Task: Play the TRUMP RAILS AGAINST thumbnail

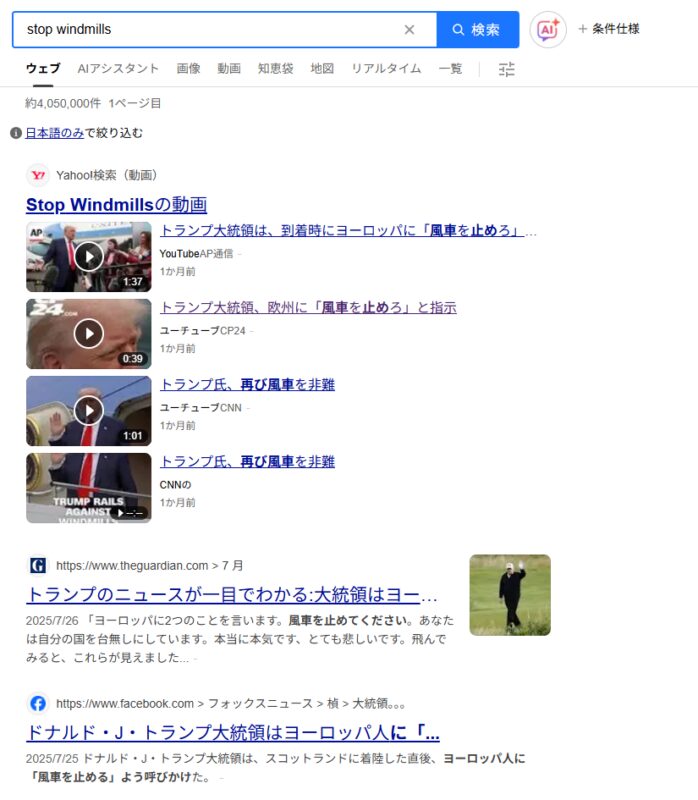Action: [89, 488]
